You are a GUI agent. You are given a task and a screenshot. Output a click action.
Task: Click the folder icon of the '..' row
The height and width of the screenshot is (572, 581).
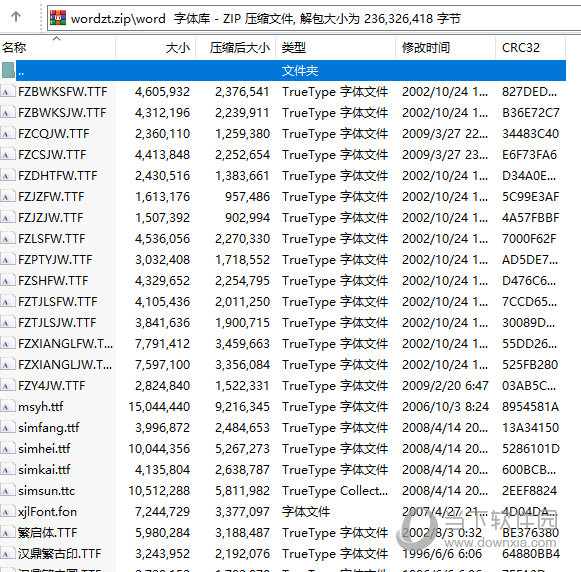pyautogui.click(x=8, y=70)
